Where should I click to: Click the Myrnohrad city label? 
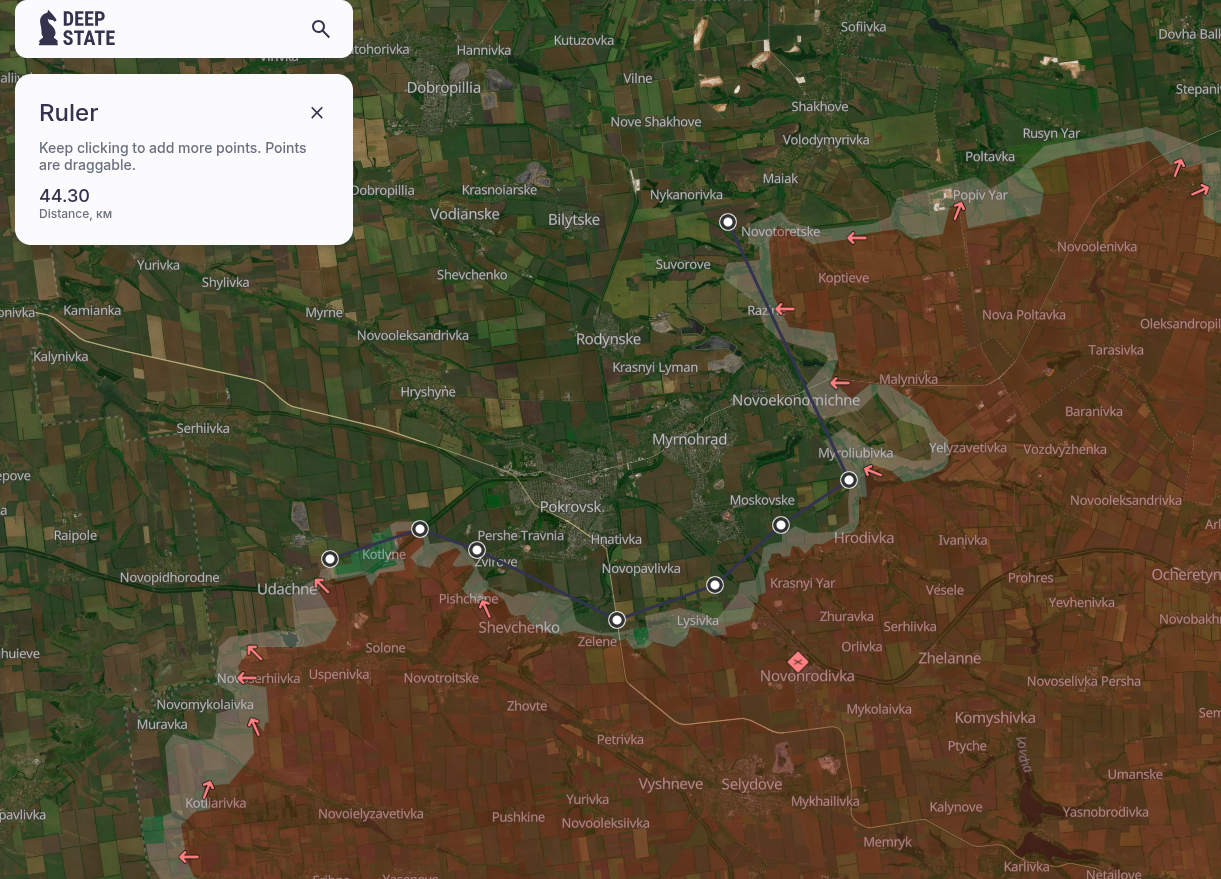coord(689,439)
